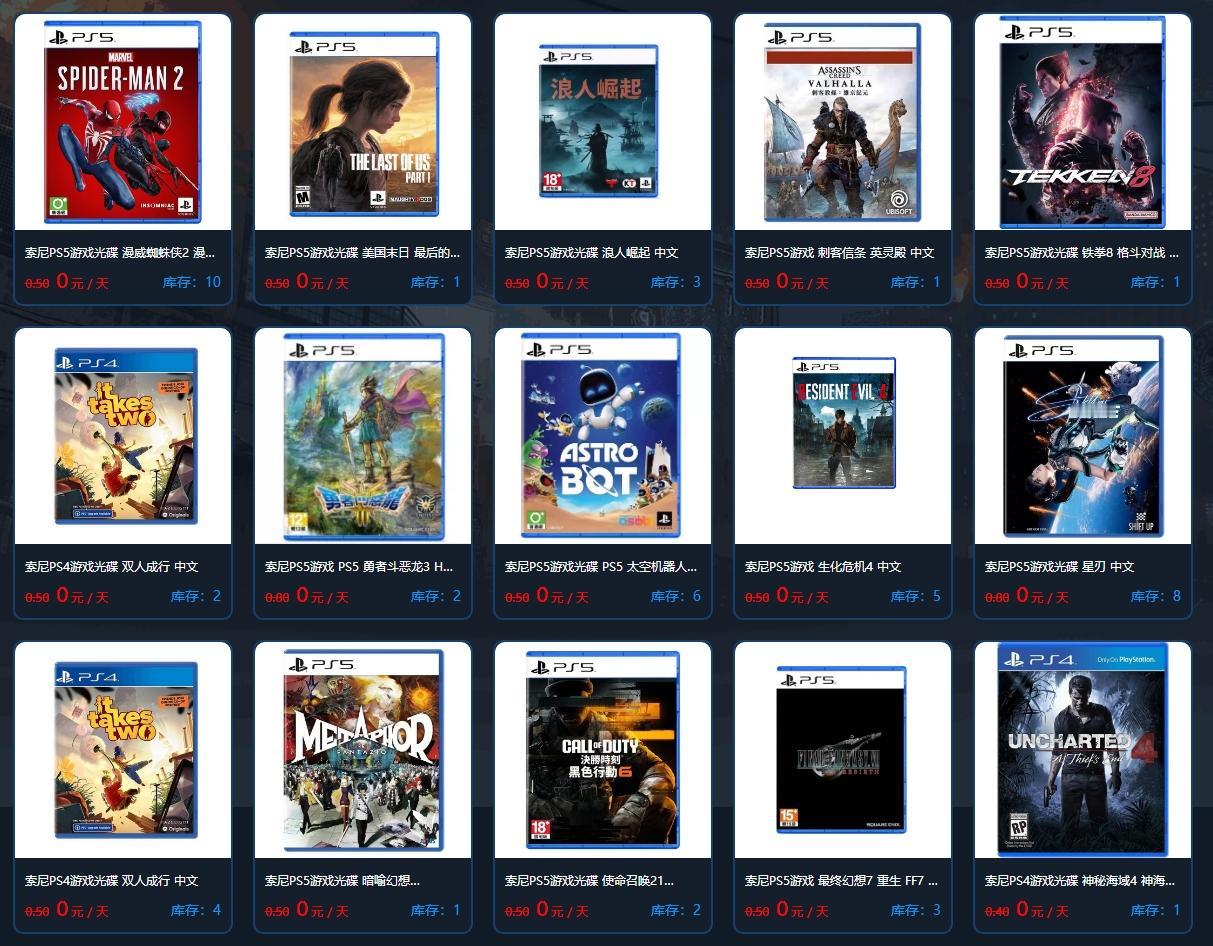1213x946 pixels.
Task: Open 双人成行 中文 title with 库存 4
Action: (x=112, y=881)
